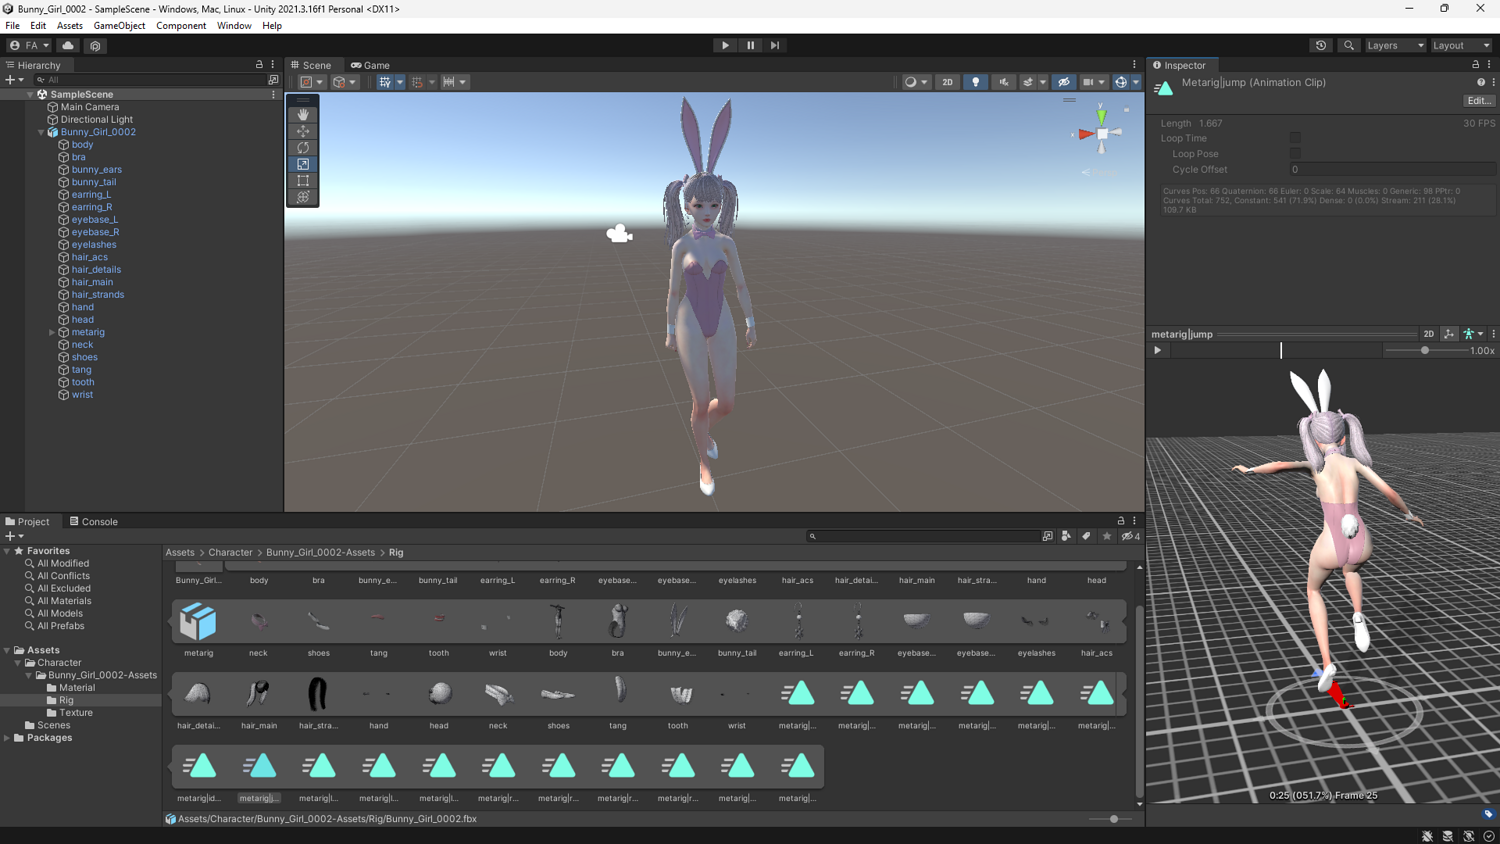Screen dimensions: 1500x844
Task: Click the Main Camera gizmo in scene
Action: pyautogui.click(x=619, y=234)
